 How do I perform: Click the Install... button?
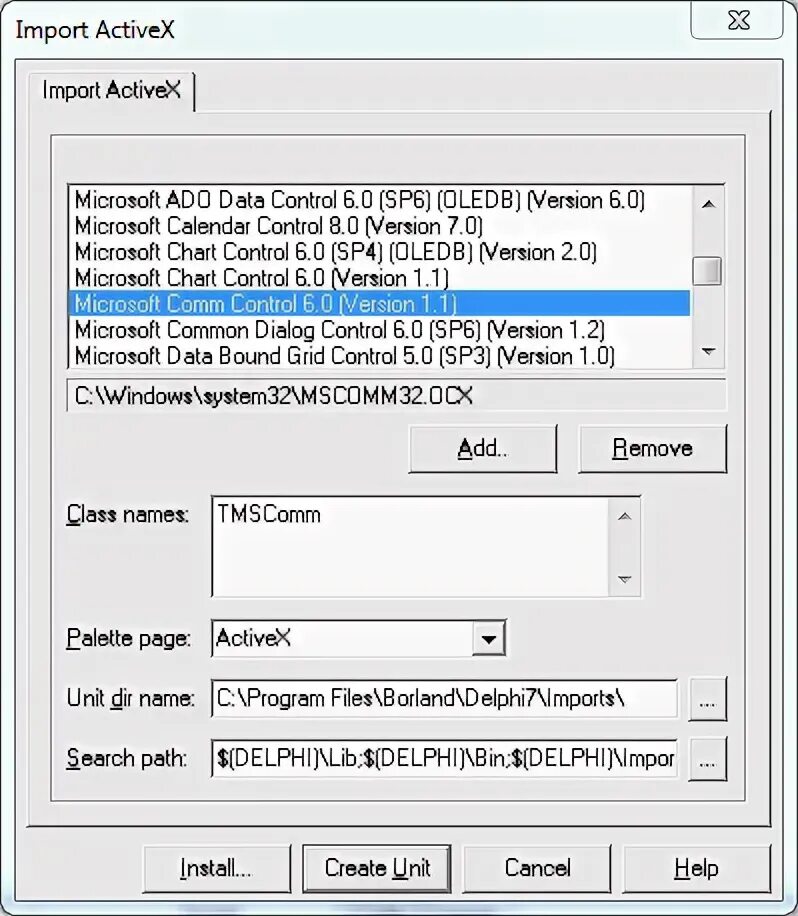[216, 868]
